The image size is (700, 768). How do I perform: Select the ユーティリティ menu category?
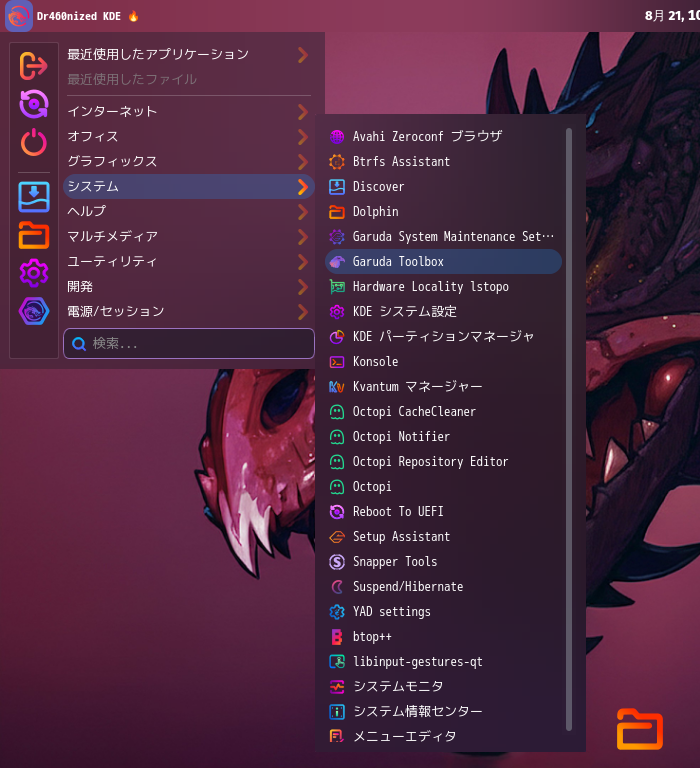tap(189, 262)
